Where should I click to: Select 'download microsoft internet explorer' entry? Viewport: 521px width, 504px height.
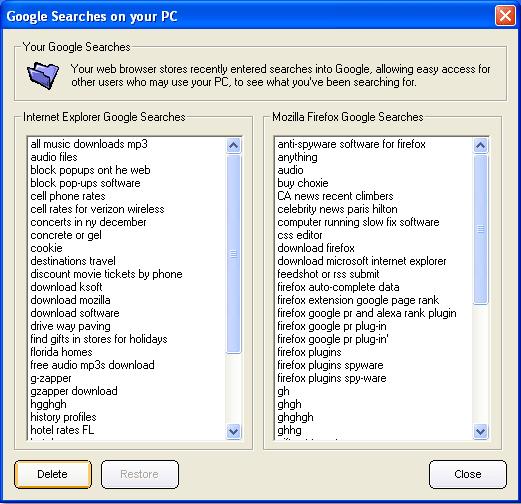pyautogui.click(x=362, y=261)
